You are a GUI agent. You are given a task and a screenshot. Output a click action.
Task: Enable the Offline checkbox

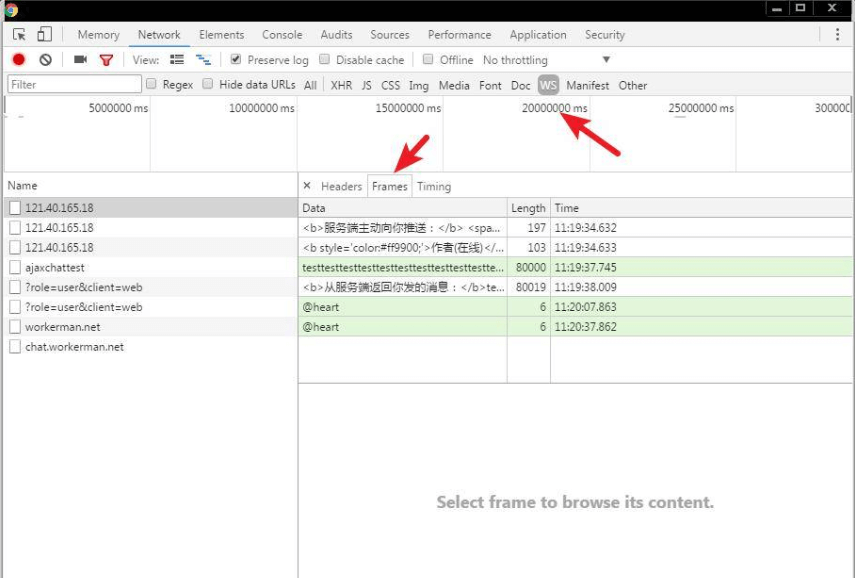click(x=429, y=59)
